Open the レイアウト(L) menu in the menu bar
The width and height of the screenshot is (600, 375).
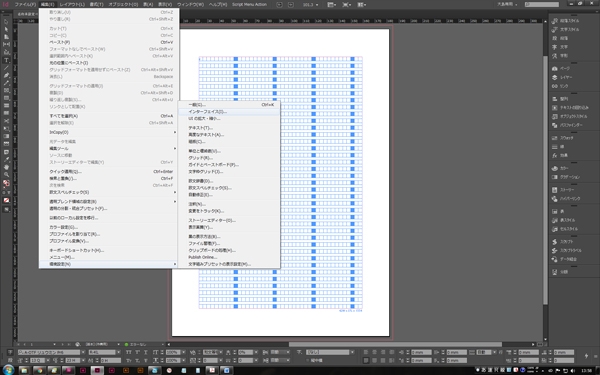click(x=72, y=5)
